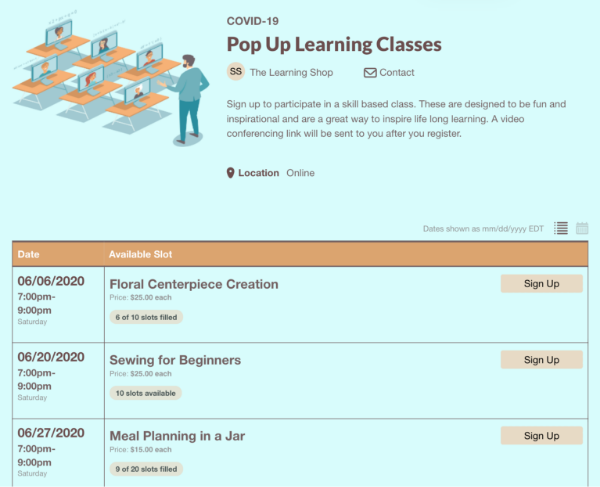Select the Floral Centerpiece Creation title
Image resolution: width=600 pixels, height=487 pixels.
[x=194, y=284]
